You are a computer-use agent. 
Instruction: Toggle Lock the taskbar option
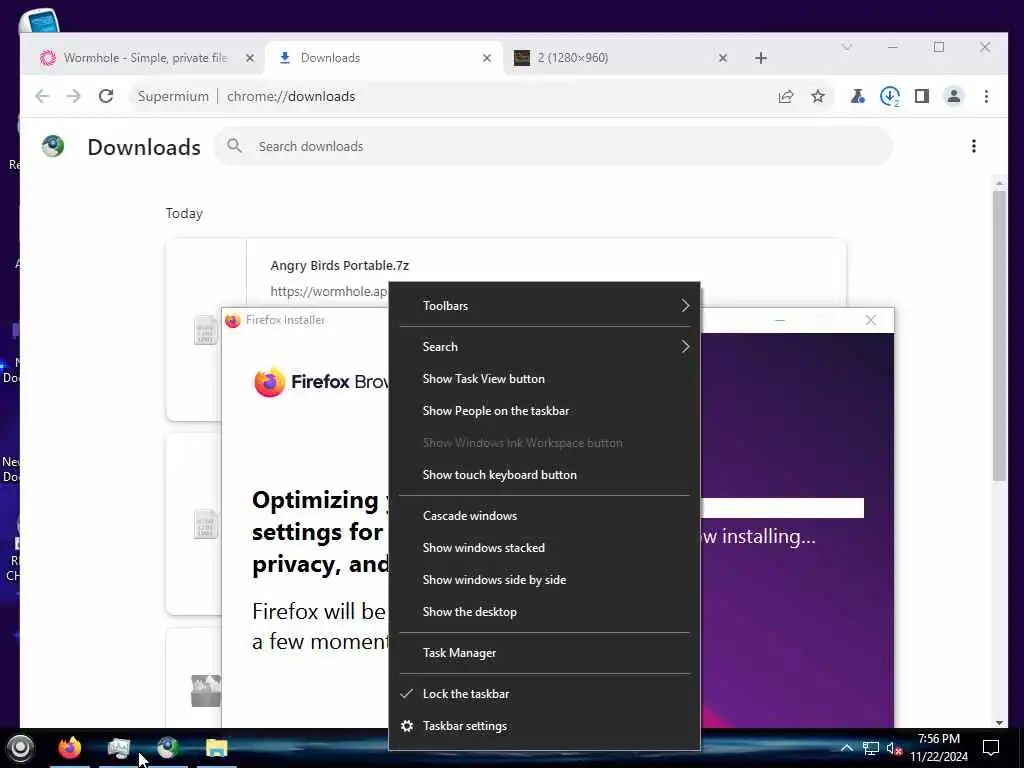pyautogui.click(x=544, y=694)
